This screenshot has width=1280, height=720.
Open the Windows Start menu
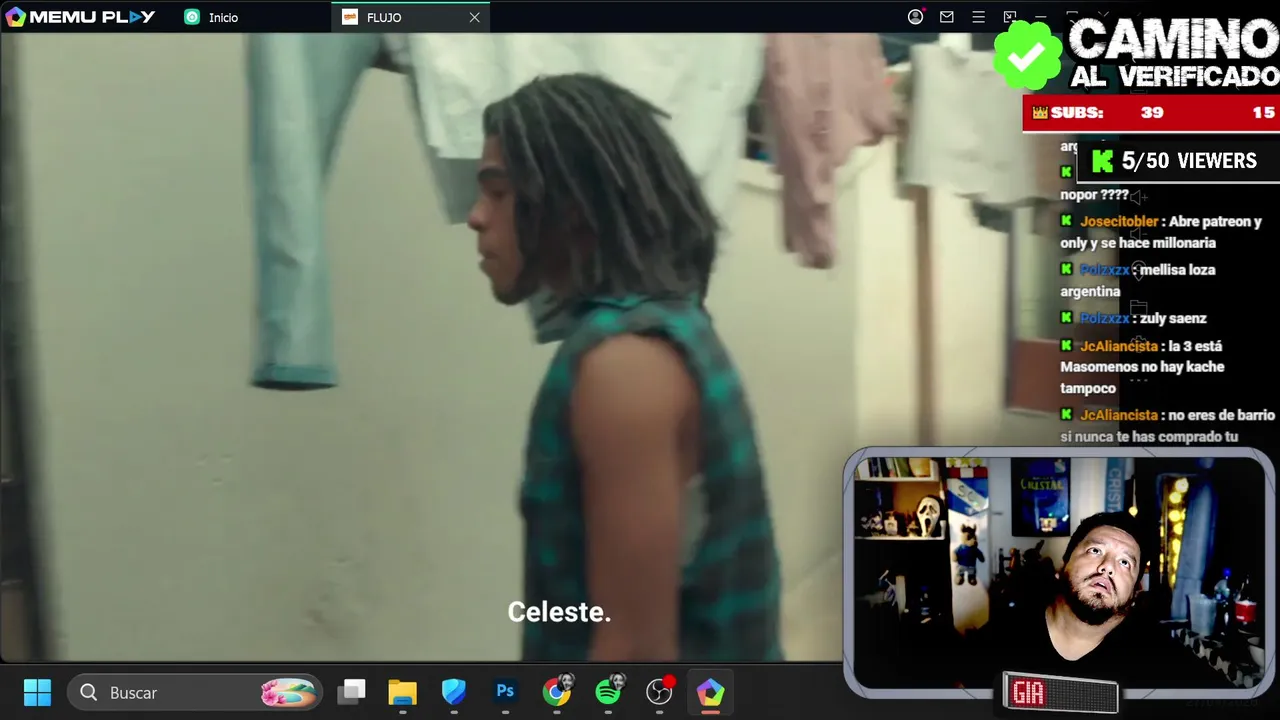pyautogui.click(x=37, y=692)
